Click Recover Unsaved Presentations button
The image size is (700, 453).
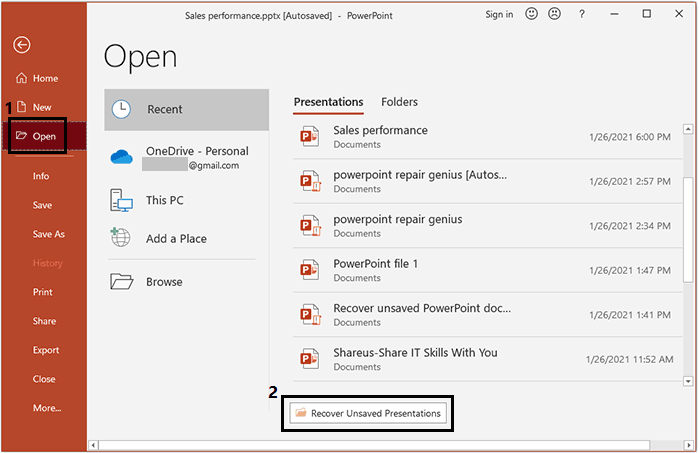point(368,413)
